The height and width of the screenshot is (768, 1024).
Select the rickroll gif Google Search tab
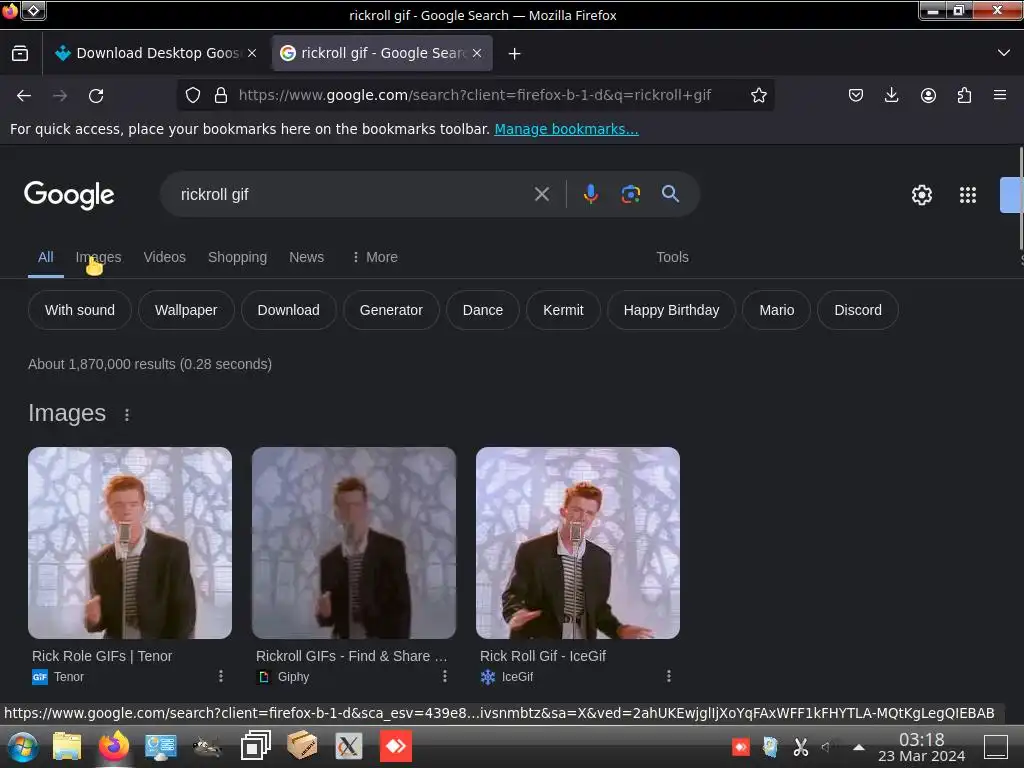point(382,53)
